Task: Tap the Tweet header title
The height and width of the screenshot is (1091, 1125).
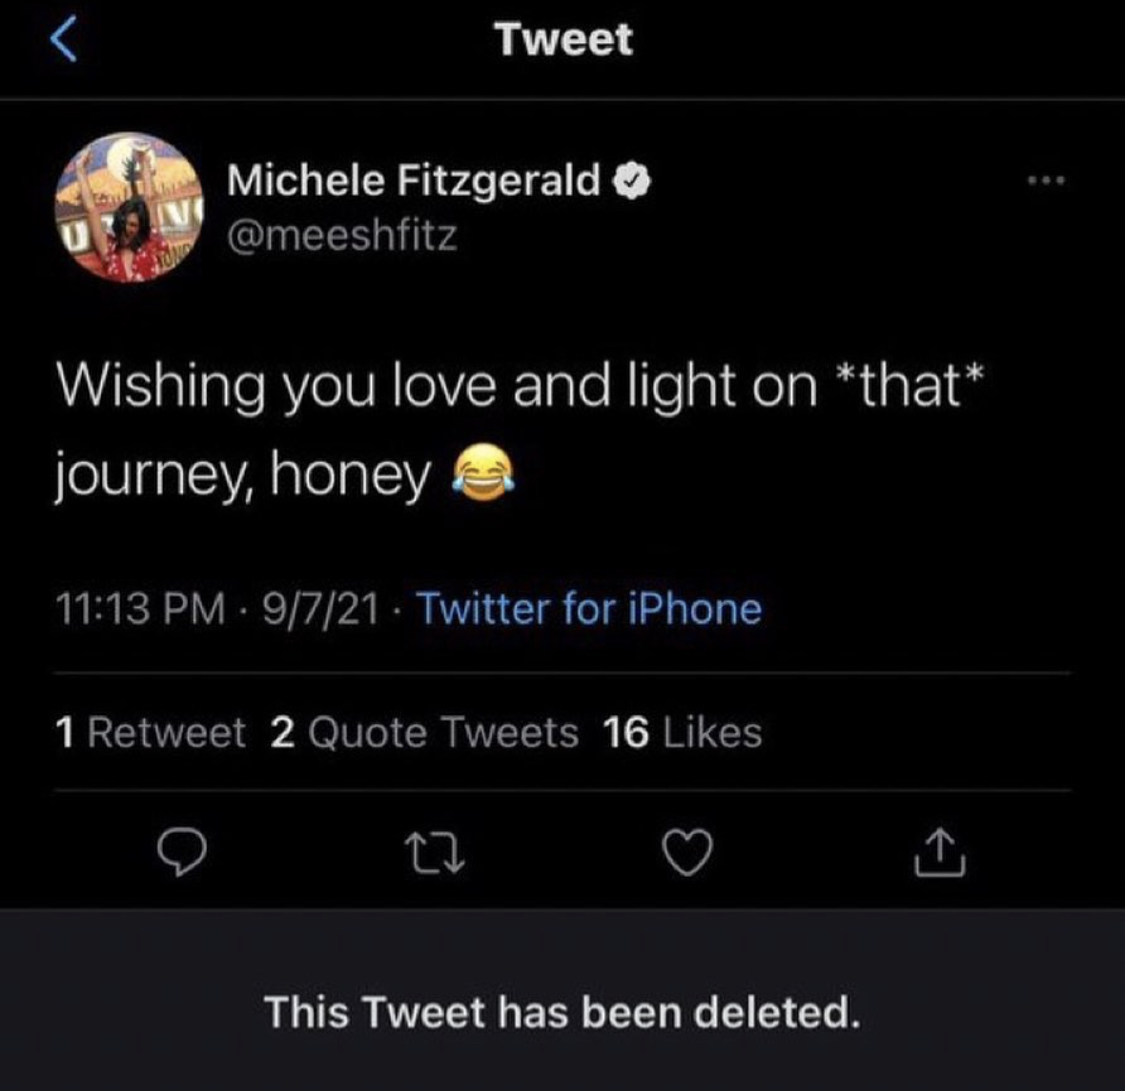Action: pyautogui.click(x=563, y=39)
